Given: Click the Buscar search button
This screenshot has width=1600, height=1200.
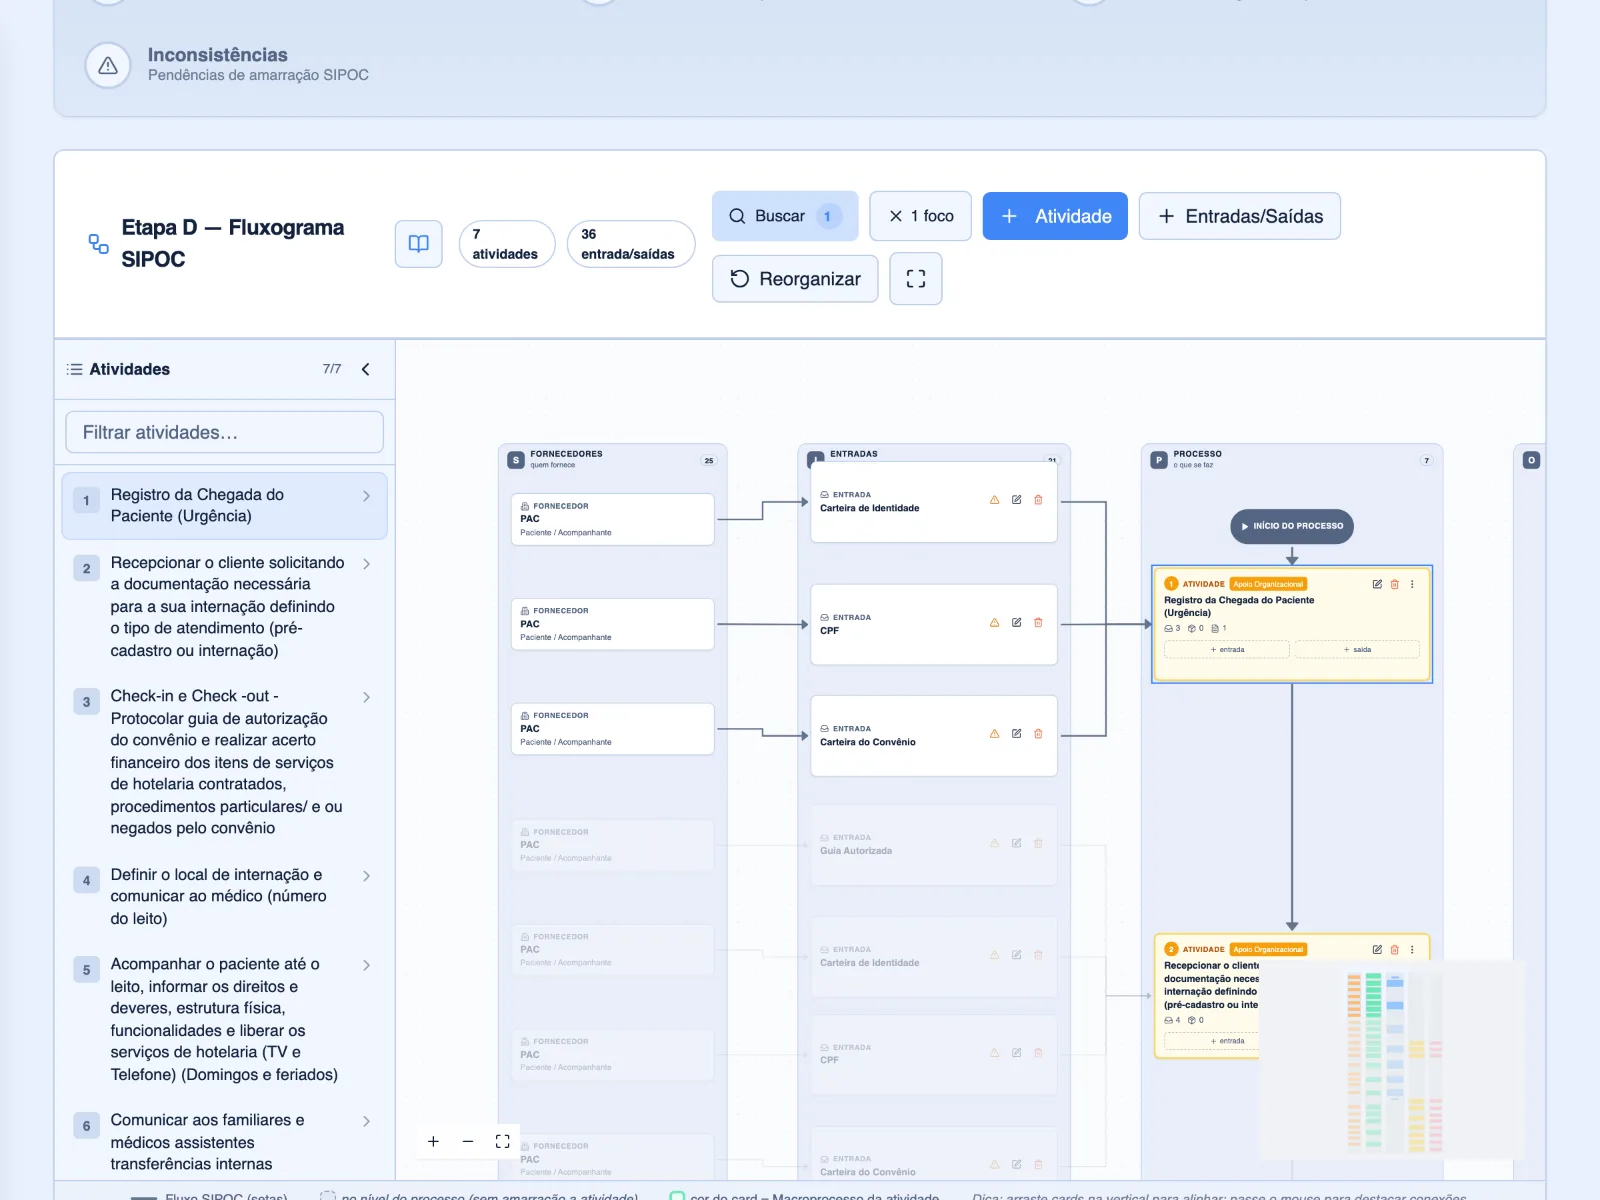Looking at the screenshot, I should tap(785, 216).
